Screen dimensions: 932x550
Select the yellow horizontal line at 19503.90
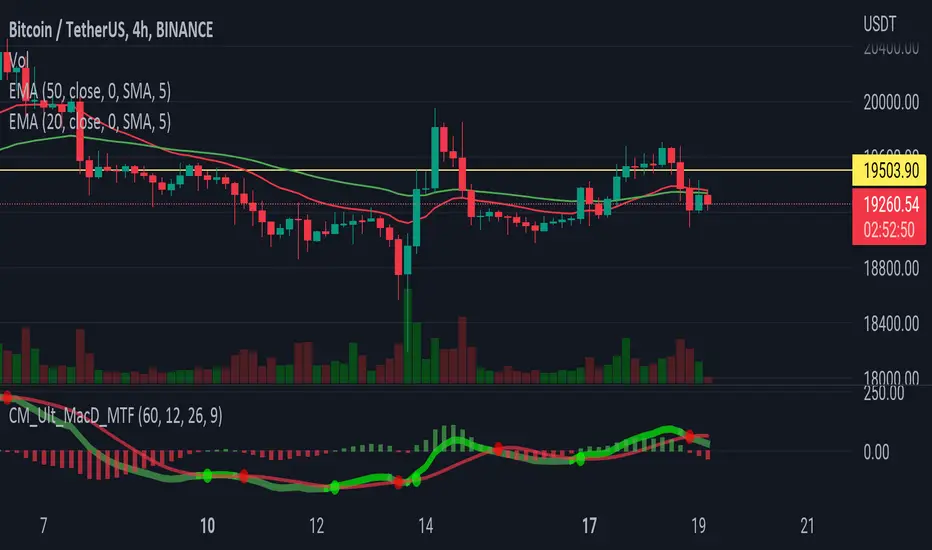[426, 171]
